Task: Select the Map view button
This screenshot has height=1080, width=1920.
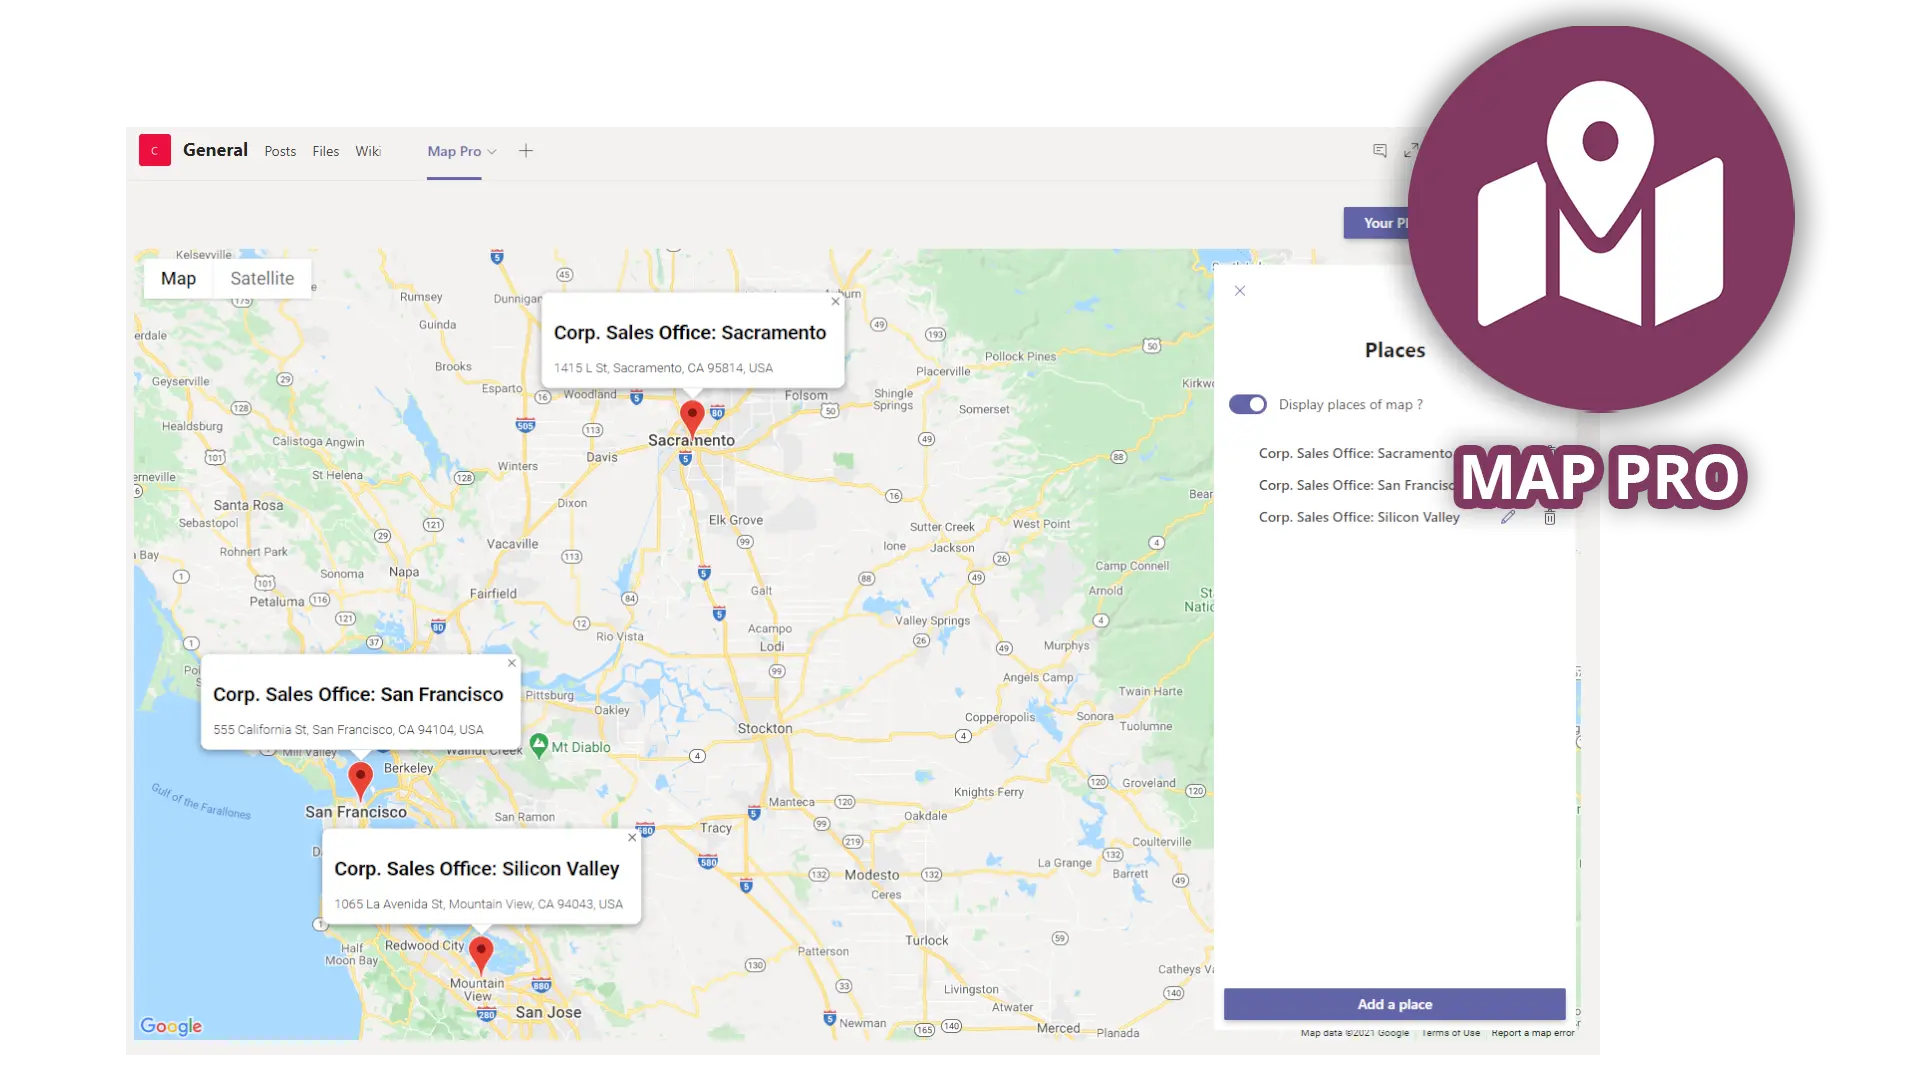Action: click(178, 278)
